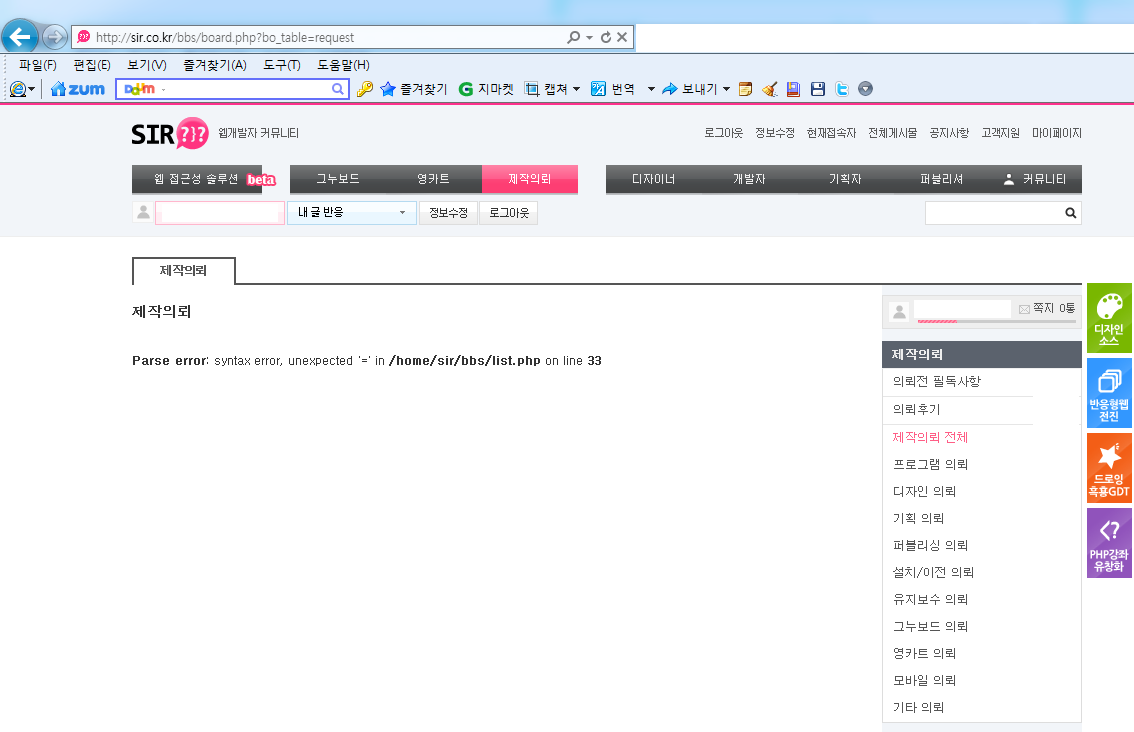Open the PHP강좌 유창화 purple banner
This screenshot has width=1134, height=732.
click(1109, 543)
